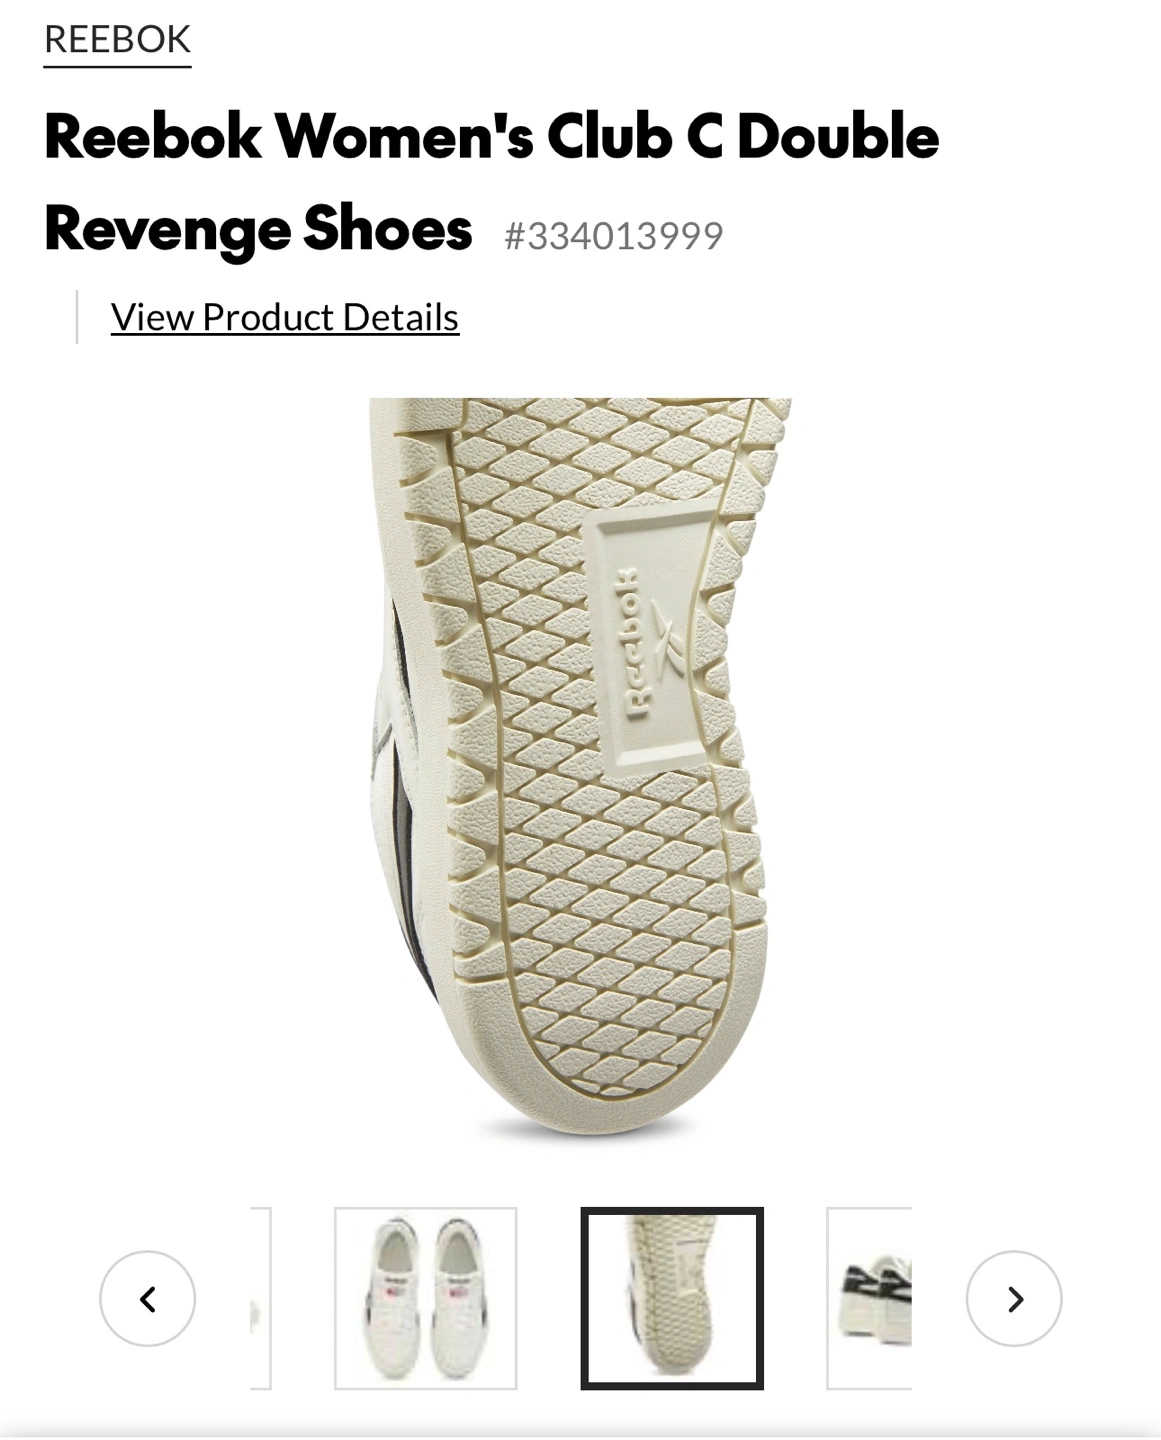Select the highlighted sole view thumbnail
This screenshot has width=1161, height=1440.
click(x=672, y=1299)
